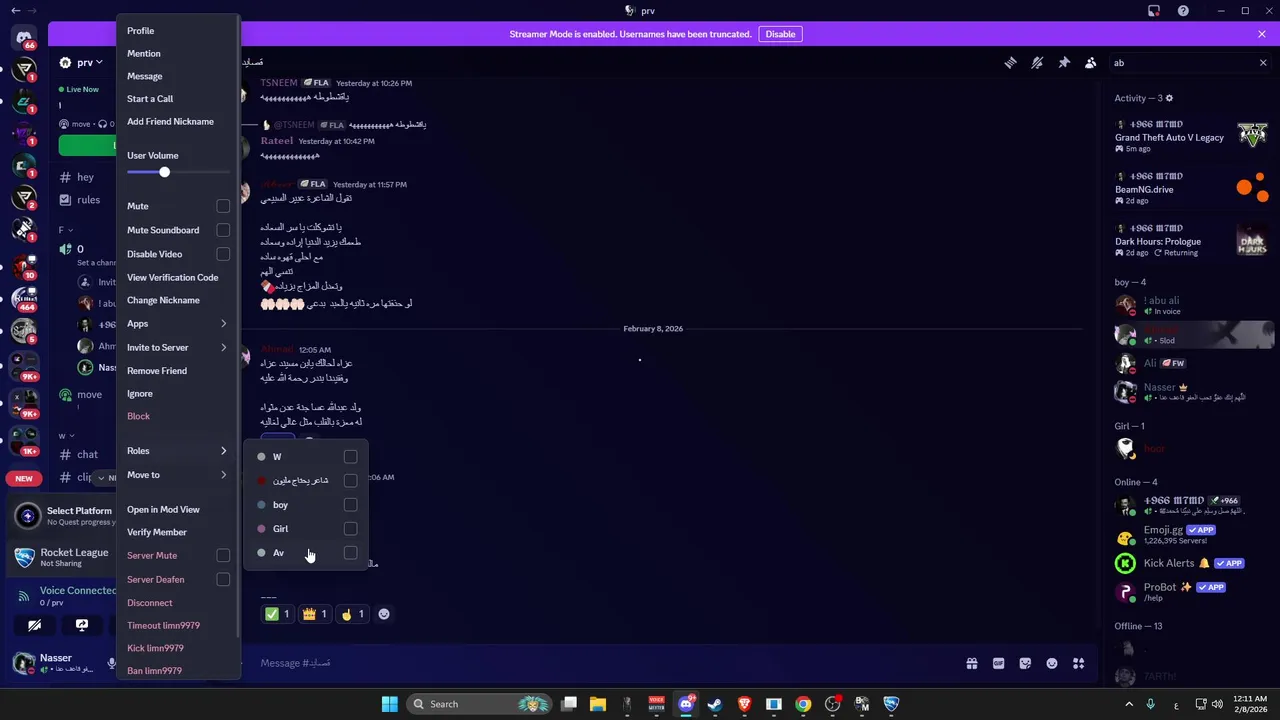
Task: Open the apps launcher in message bar
Action: [x=1079, y=663]
